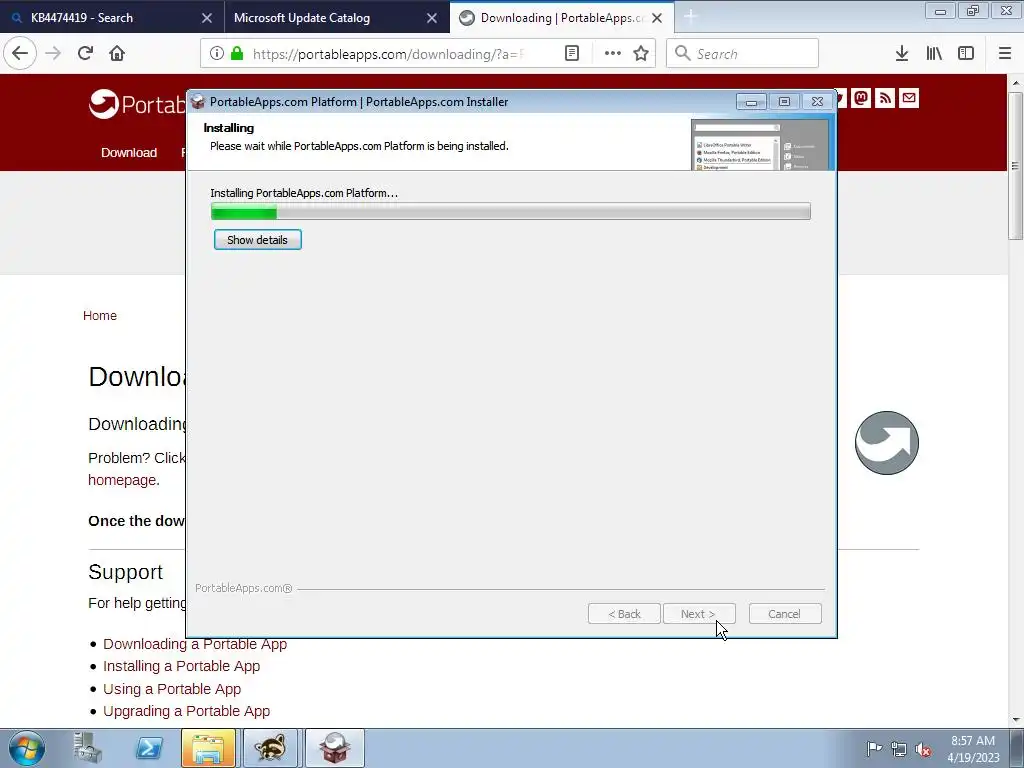Image resolution: width=1024 pixels, height=768 pixels.
Task: Close the Downloading PortableApps tab
Action: (x=657, y=18)
